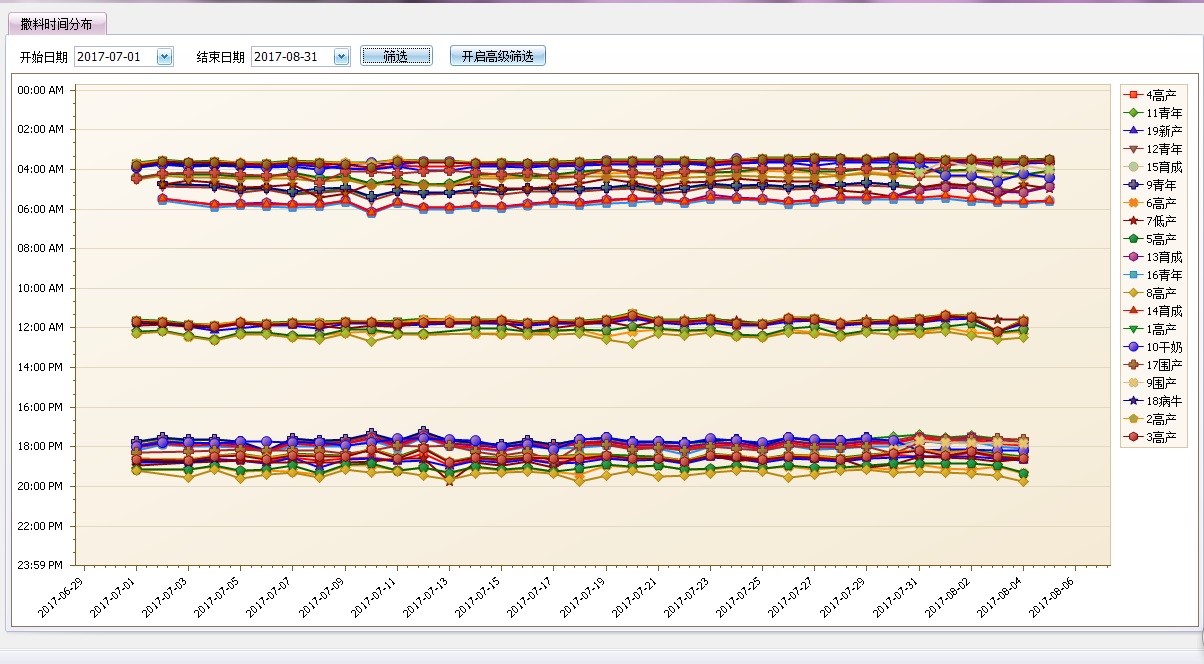Viewport: 1204px width, 664px height.
Task: Click the 7低产 star legend icon
Action: click(1132, 221)
